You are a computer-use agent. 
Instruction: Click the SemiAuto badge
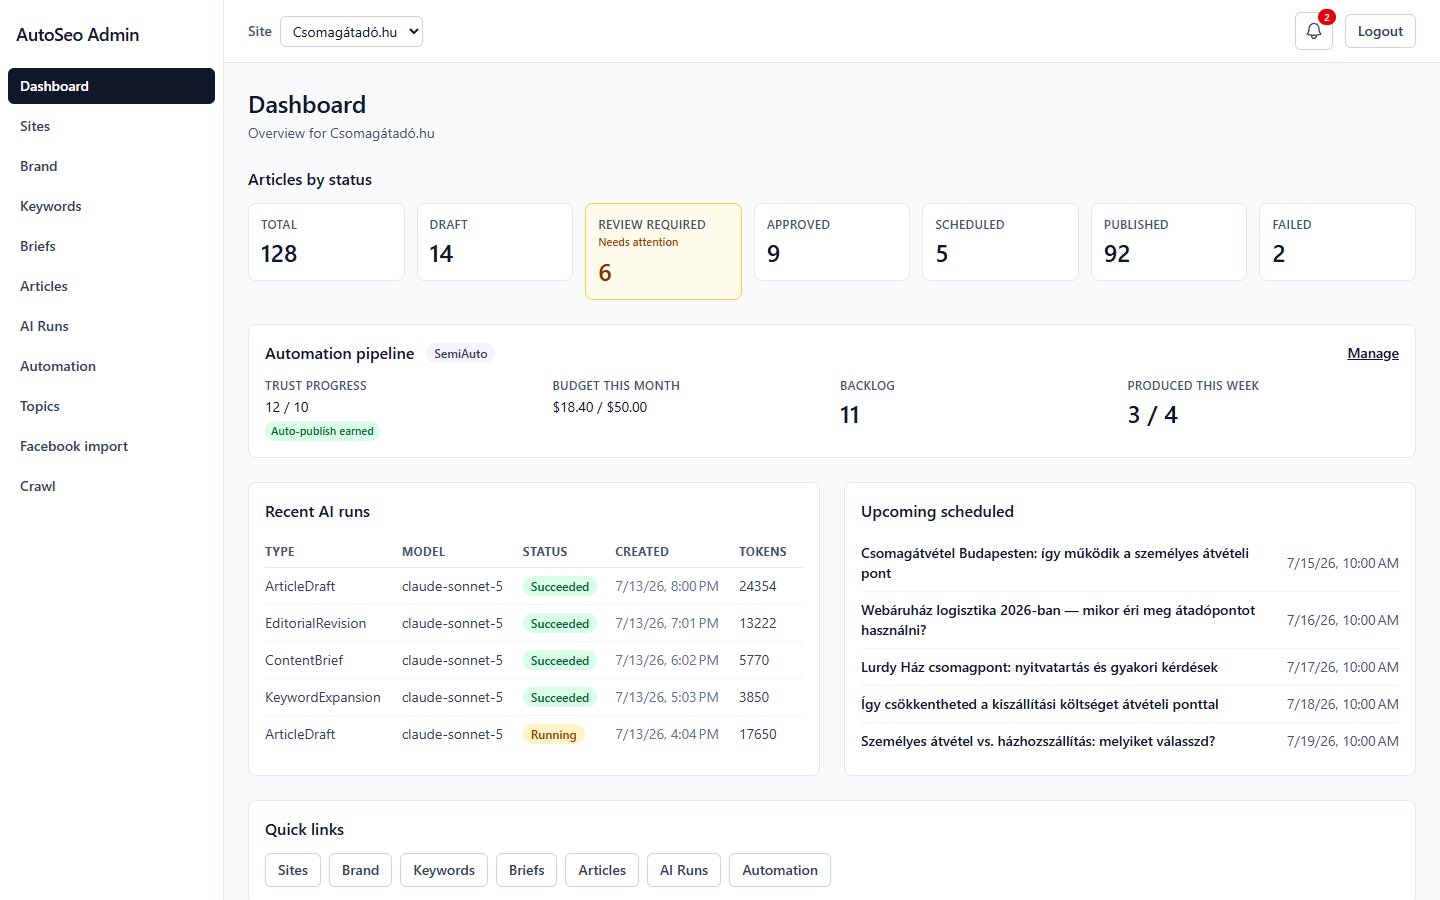[461, 353]
